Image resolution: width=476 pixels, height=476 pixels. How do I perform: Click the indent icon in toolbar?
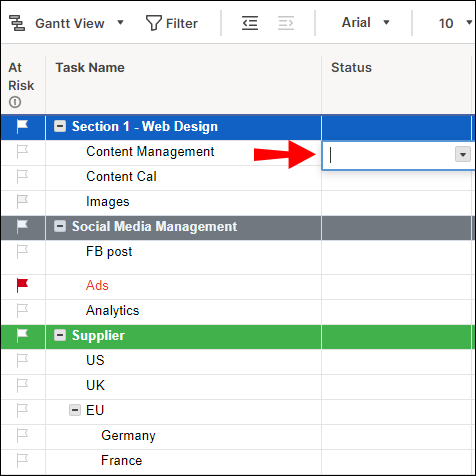coord(286,23)
